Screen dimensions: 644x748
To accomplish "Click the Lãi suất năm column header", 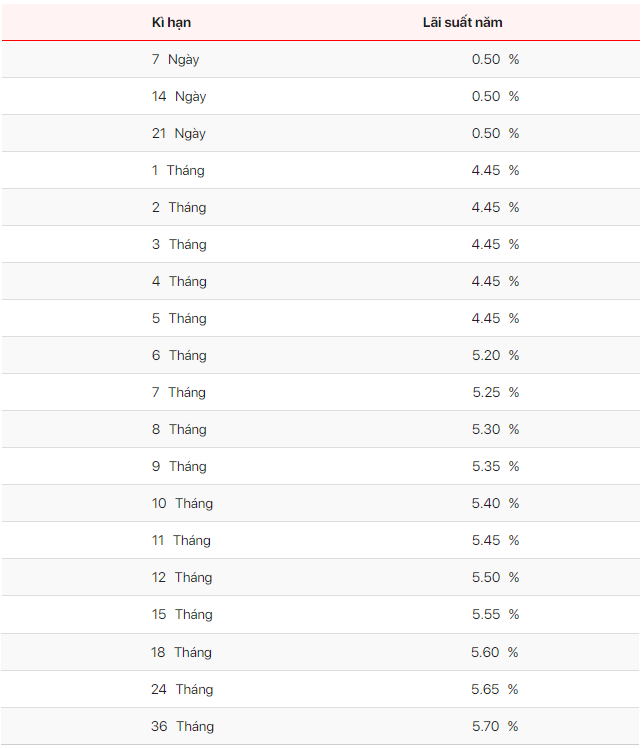I will [x=462, y=22].
